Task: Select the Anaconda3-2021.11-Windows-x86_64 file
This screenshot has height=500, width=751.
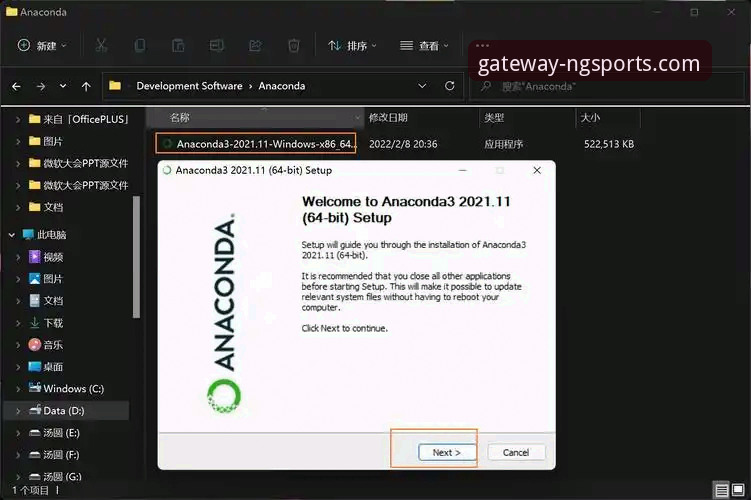Action: coord(256,143)
